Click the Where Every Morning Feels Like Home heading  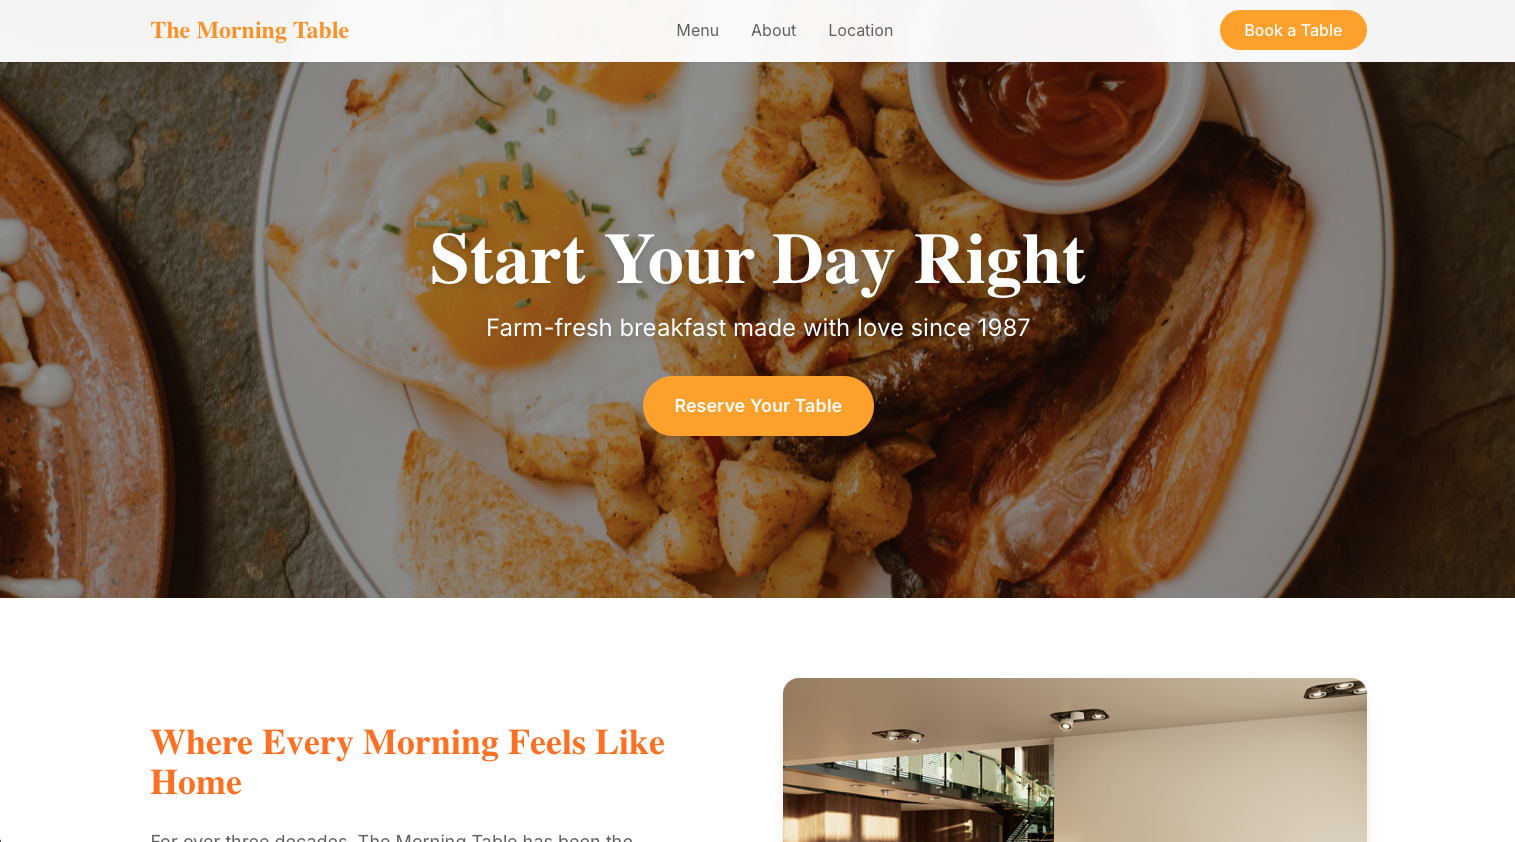coord(407,762)
